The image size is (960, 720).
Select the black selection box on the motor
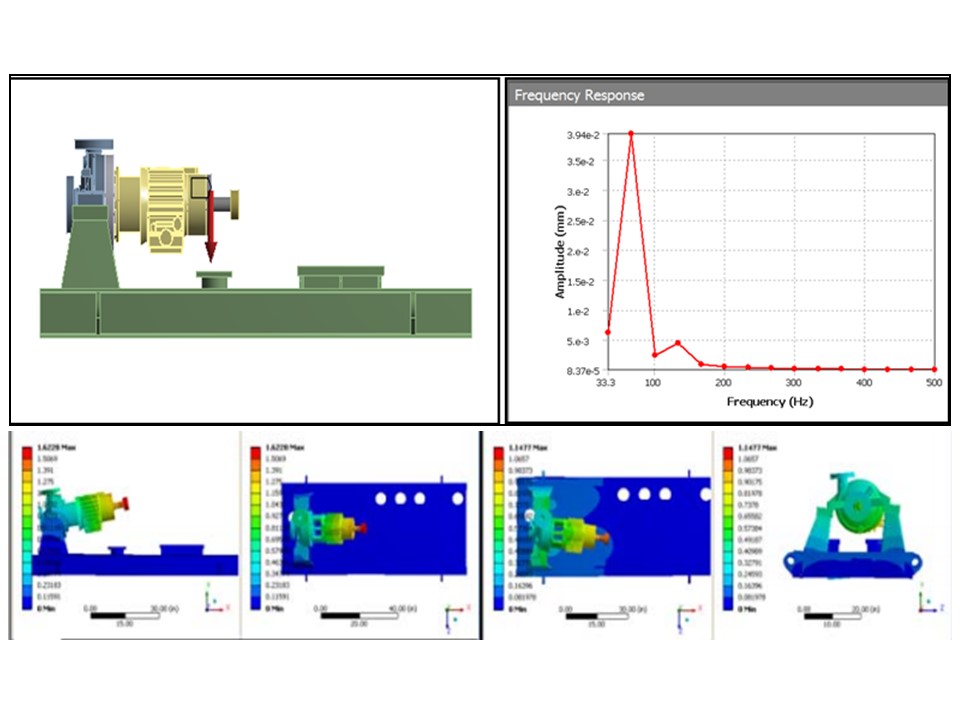[x=202, y=187]
